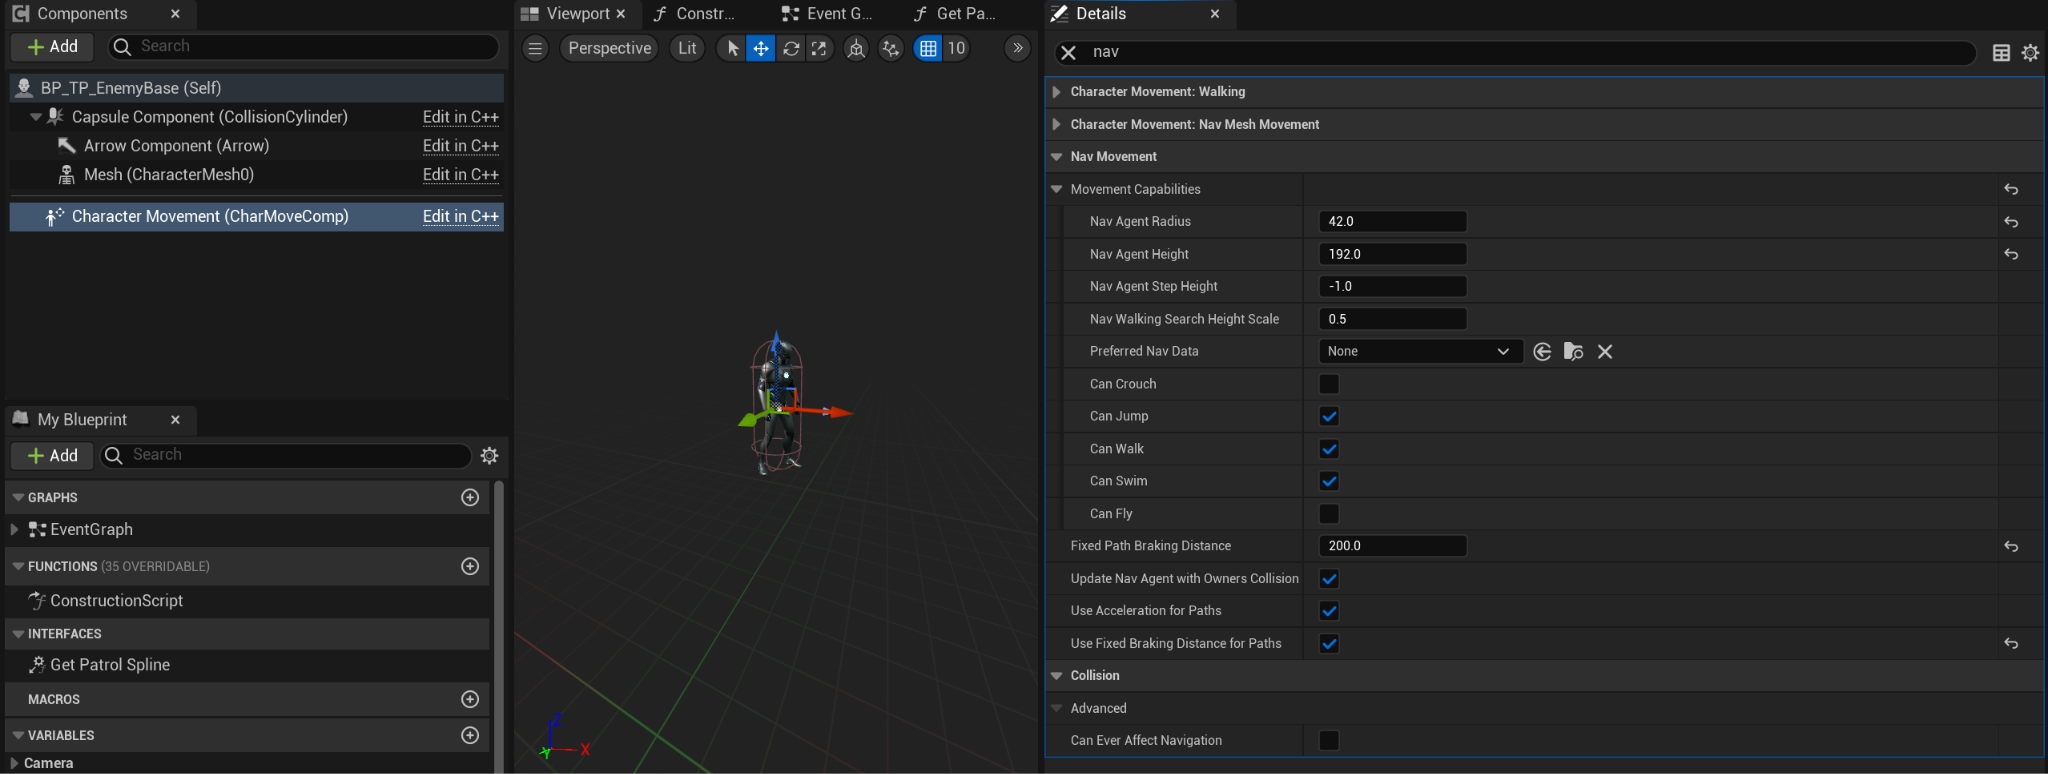Reset Nav Agent Height to default
Screen dimensions: 2048x774
tap(2011, 254)
